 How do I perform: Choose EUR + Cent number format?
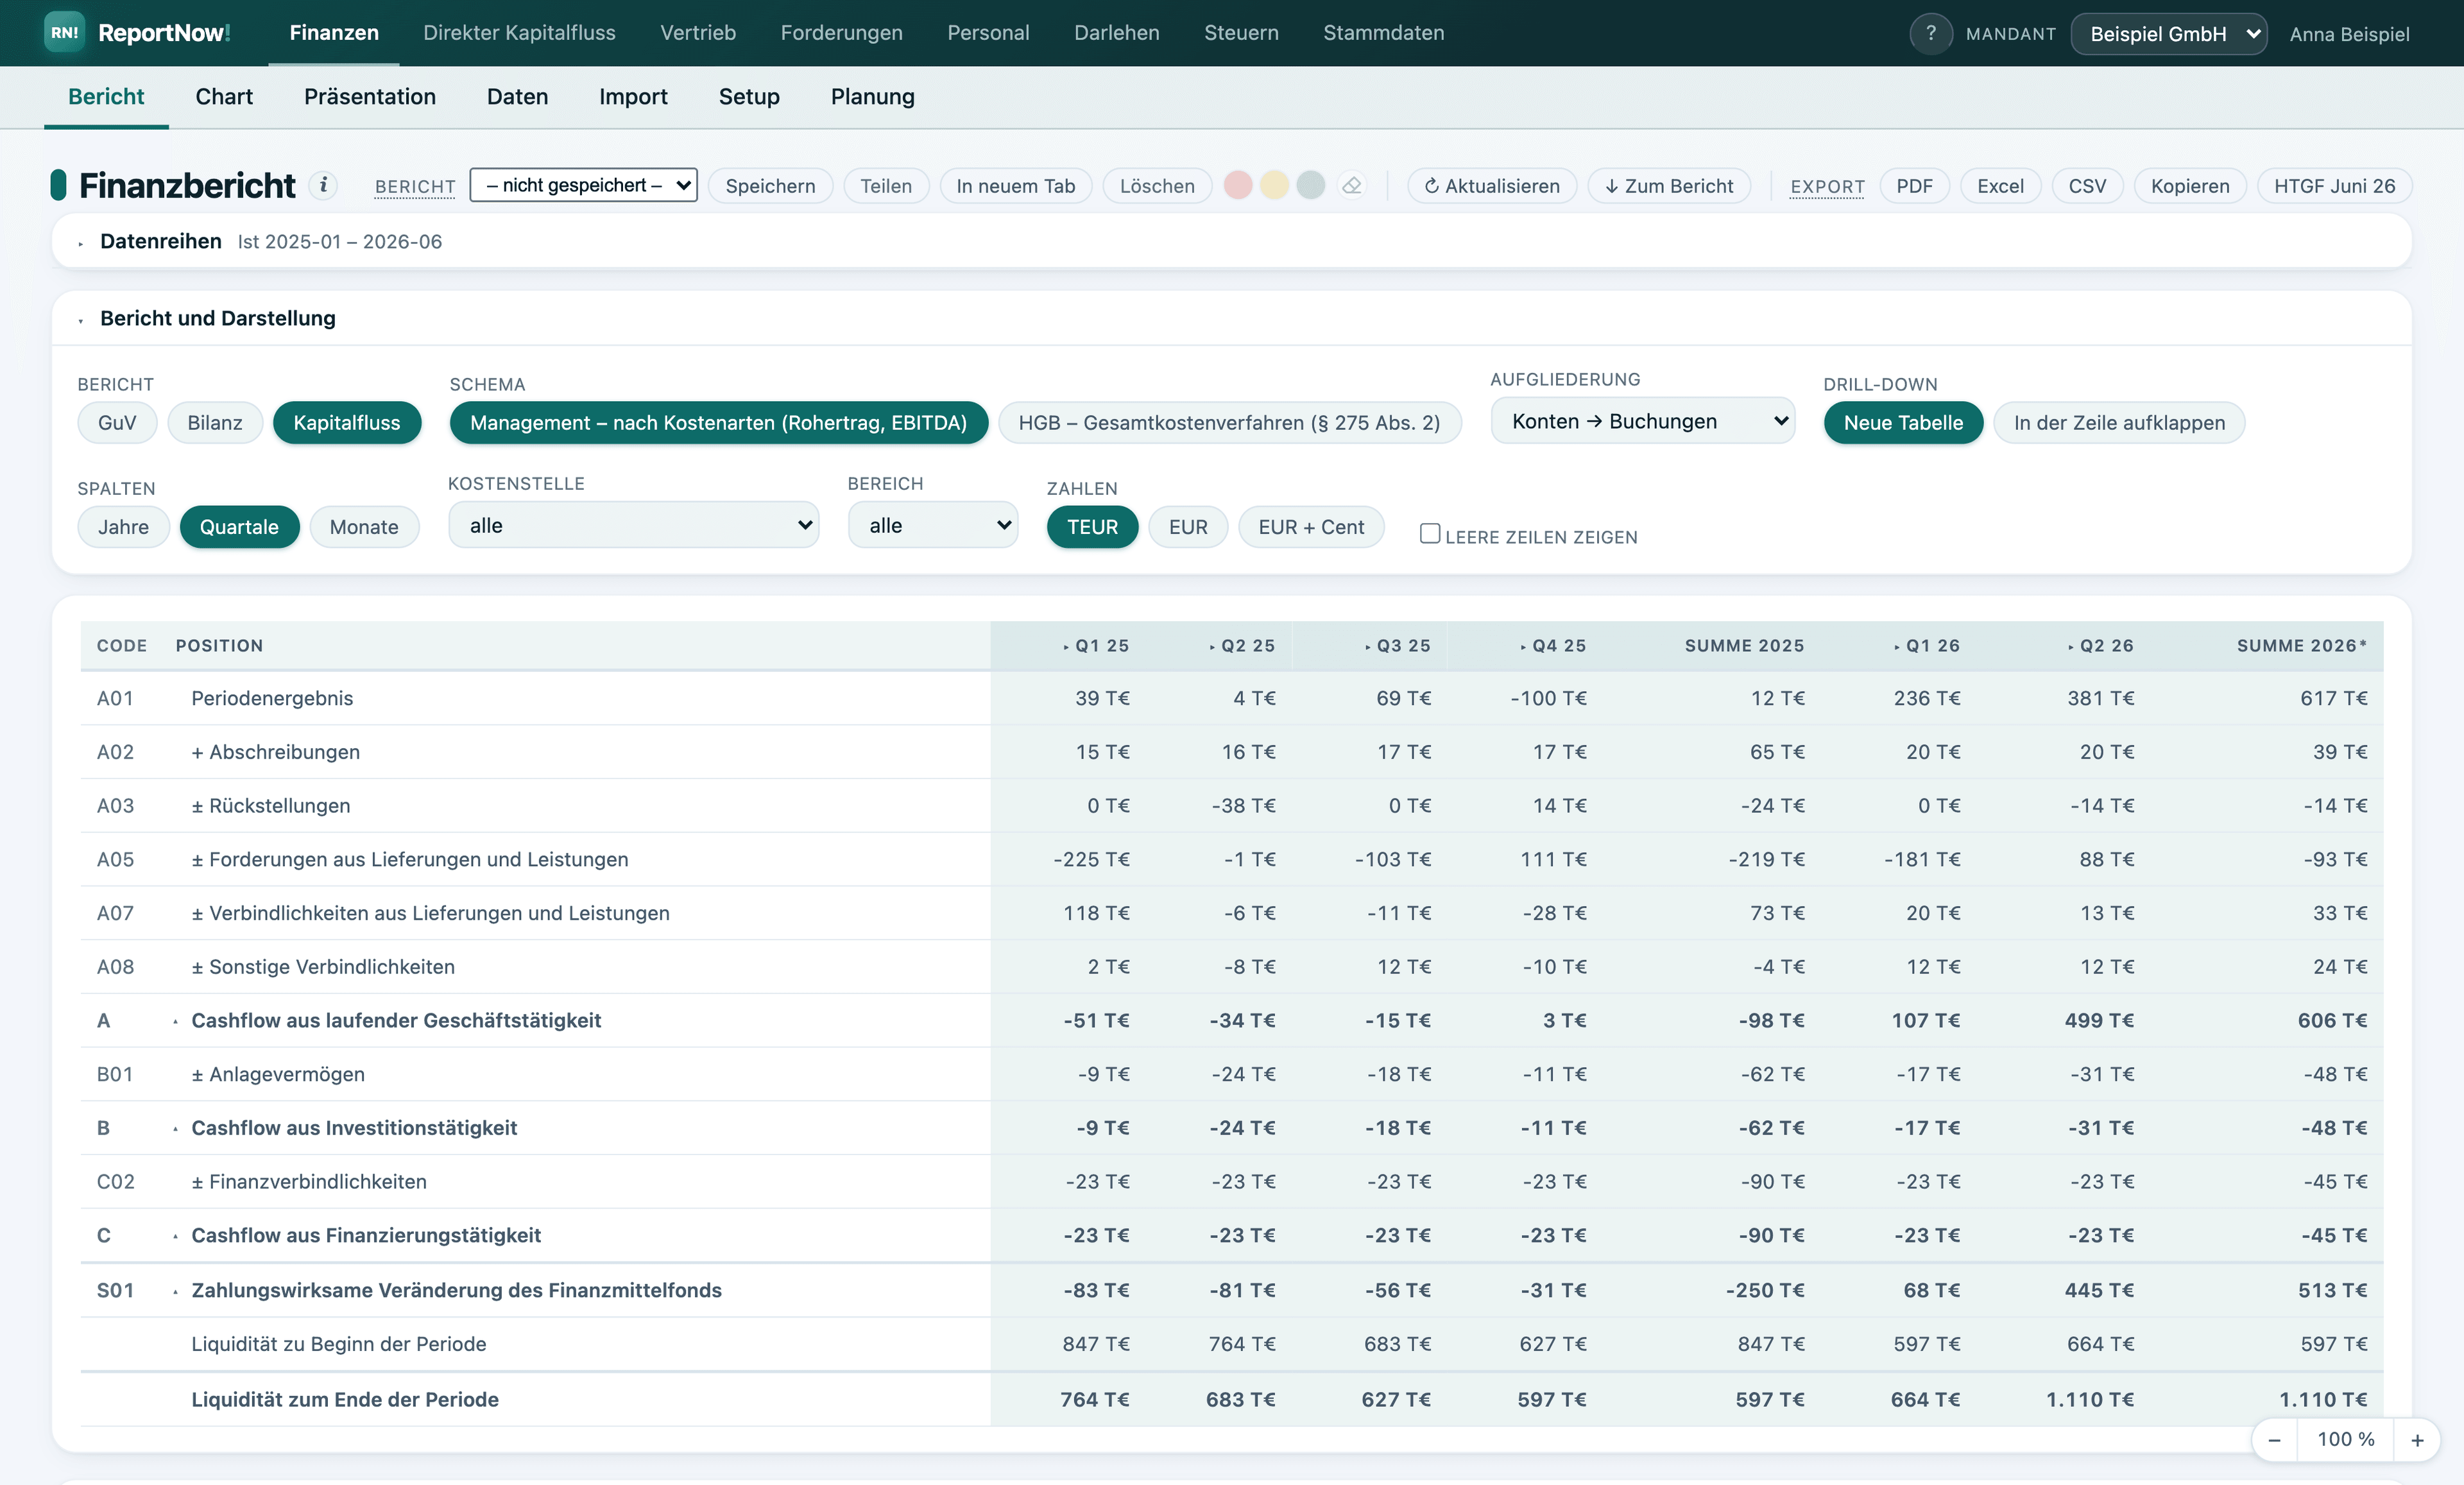(1311, 527)
